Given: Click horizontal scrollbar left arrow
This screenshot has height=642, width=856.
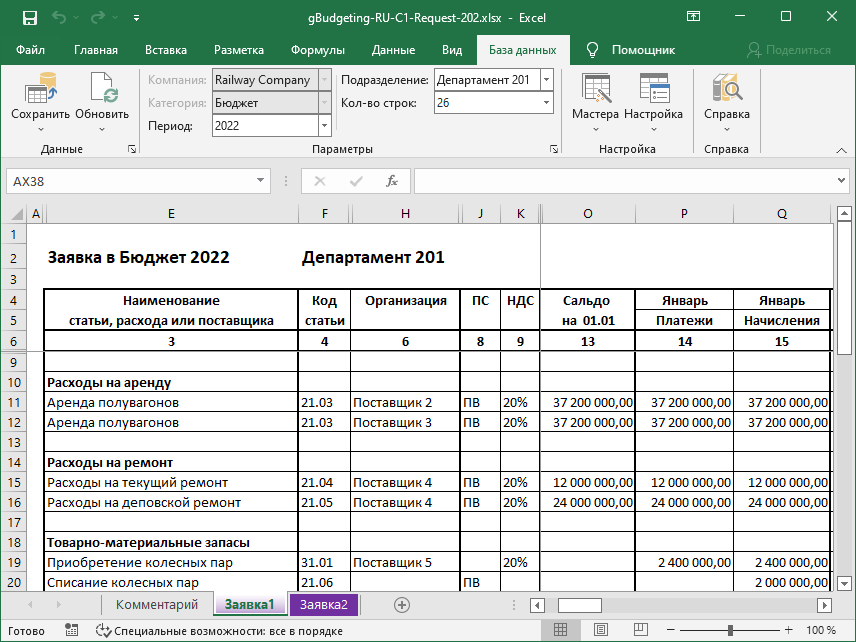Looking at the screenshot, I should 538,605.
